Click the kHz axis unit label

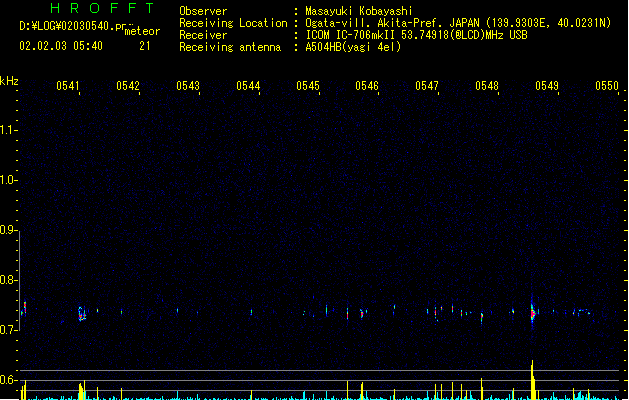9,81
